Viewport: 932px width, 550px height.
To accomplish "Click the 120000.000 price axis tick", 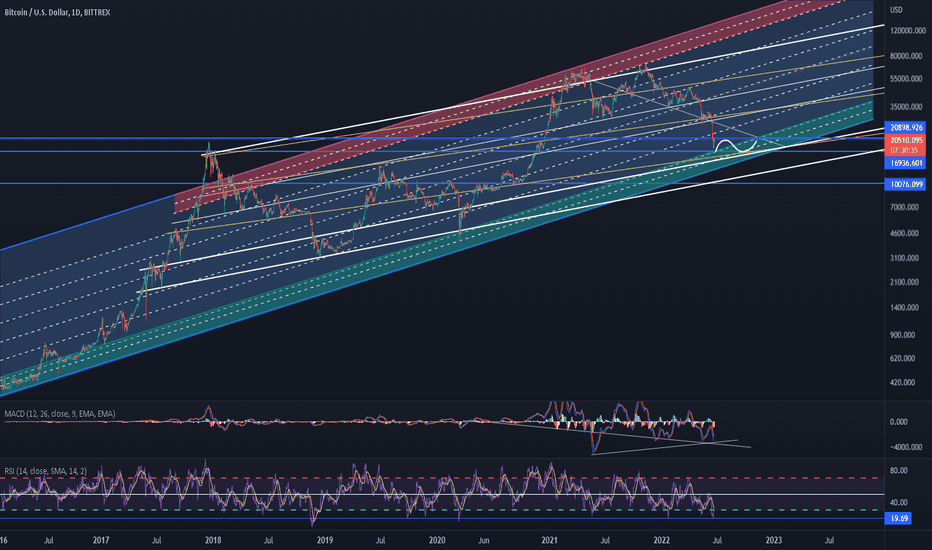I will tap(908, 30).
